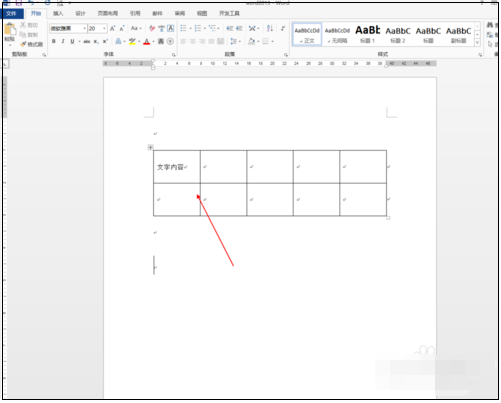Screen dimensions: 501x403
Task: Click the Increase Font Size icon
Action: [113, 28]
